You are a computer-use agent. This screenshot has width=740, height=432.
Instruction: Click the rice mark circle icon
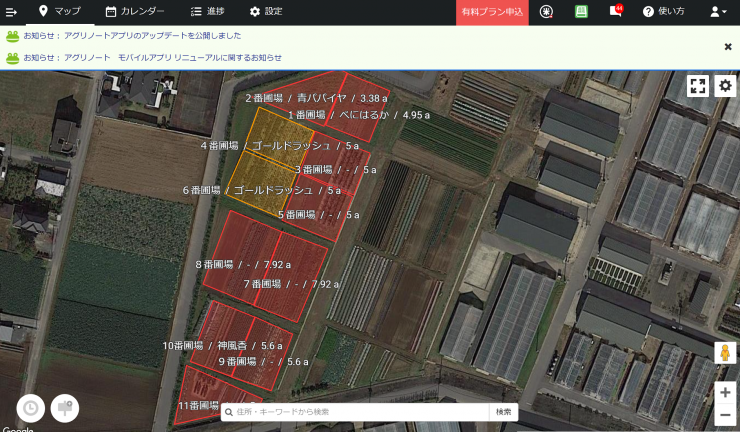[546, 12]
